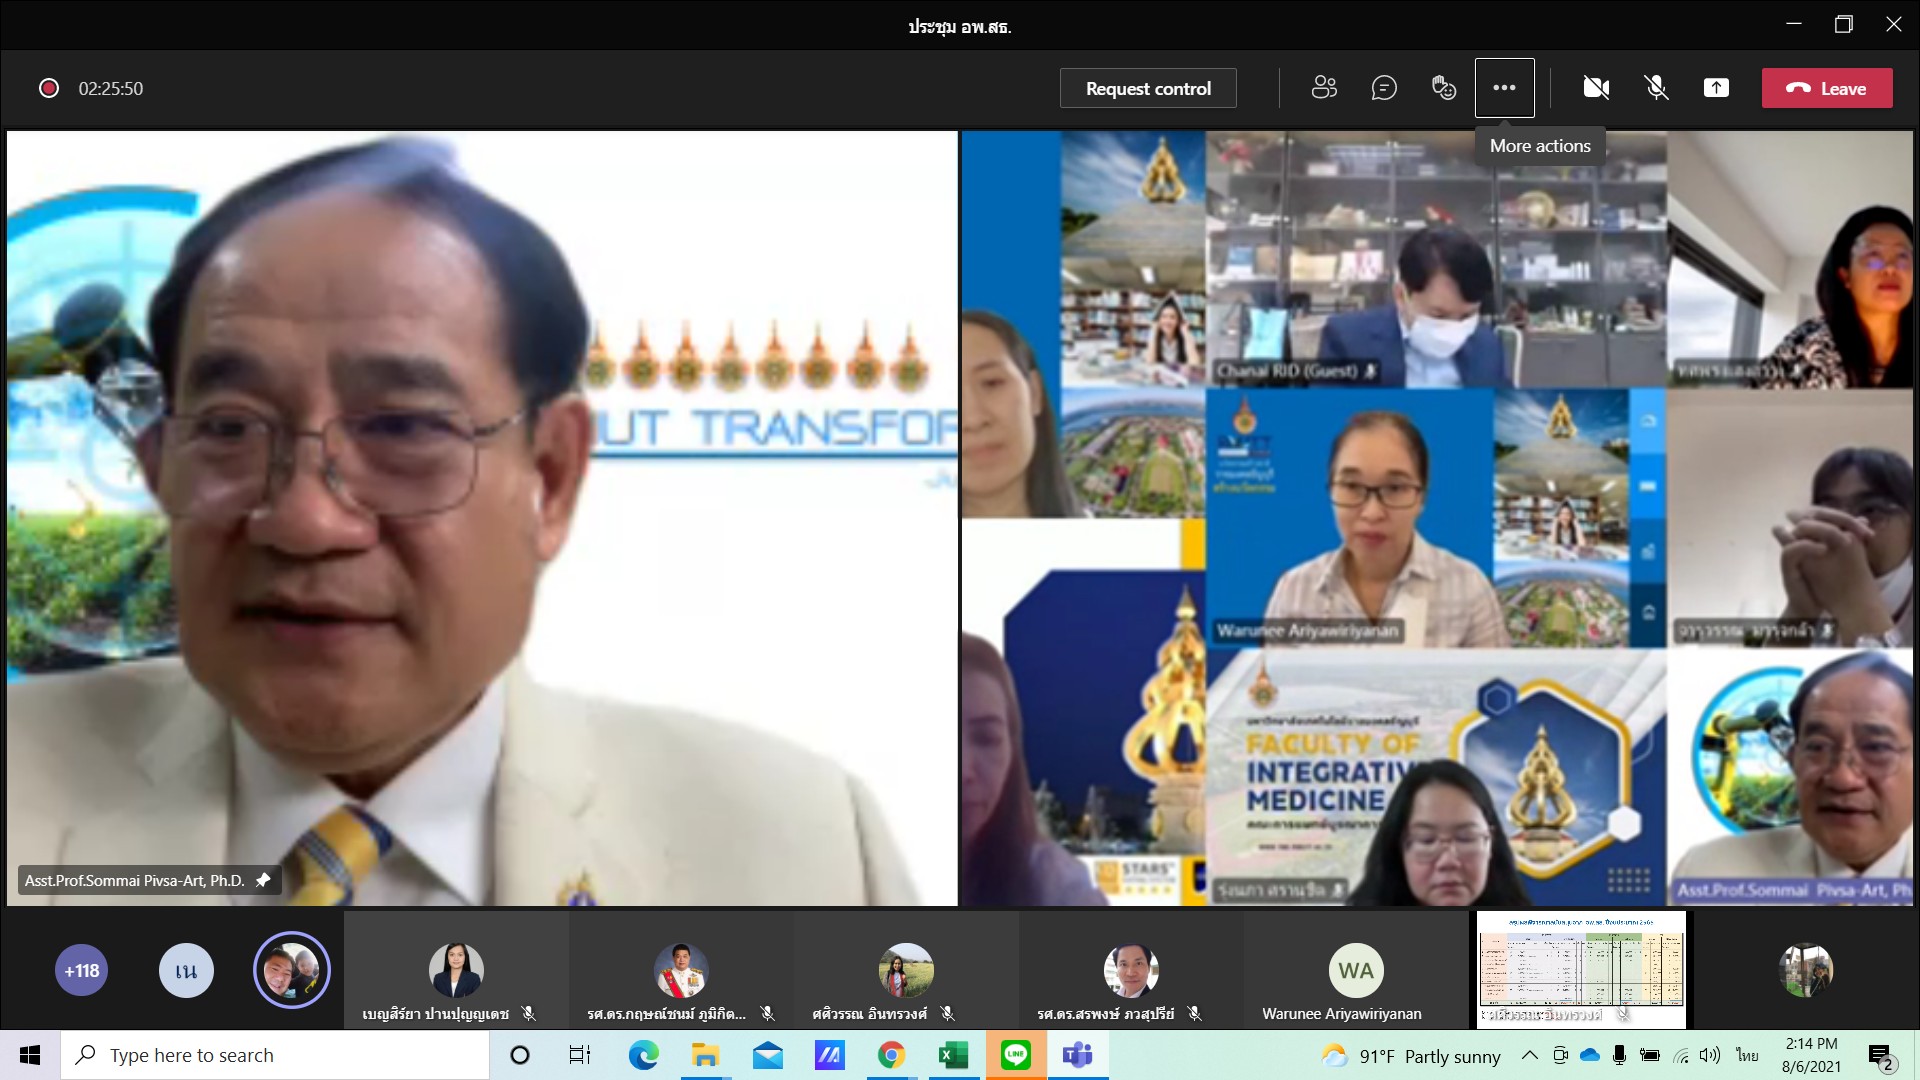
Task: Open the OneDrive cloud tray icon
Action: (1590, 1055)
